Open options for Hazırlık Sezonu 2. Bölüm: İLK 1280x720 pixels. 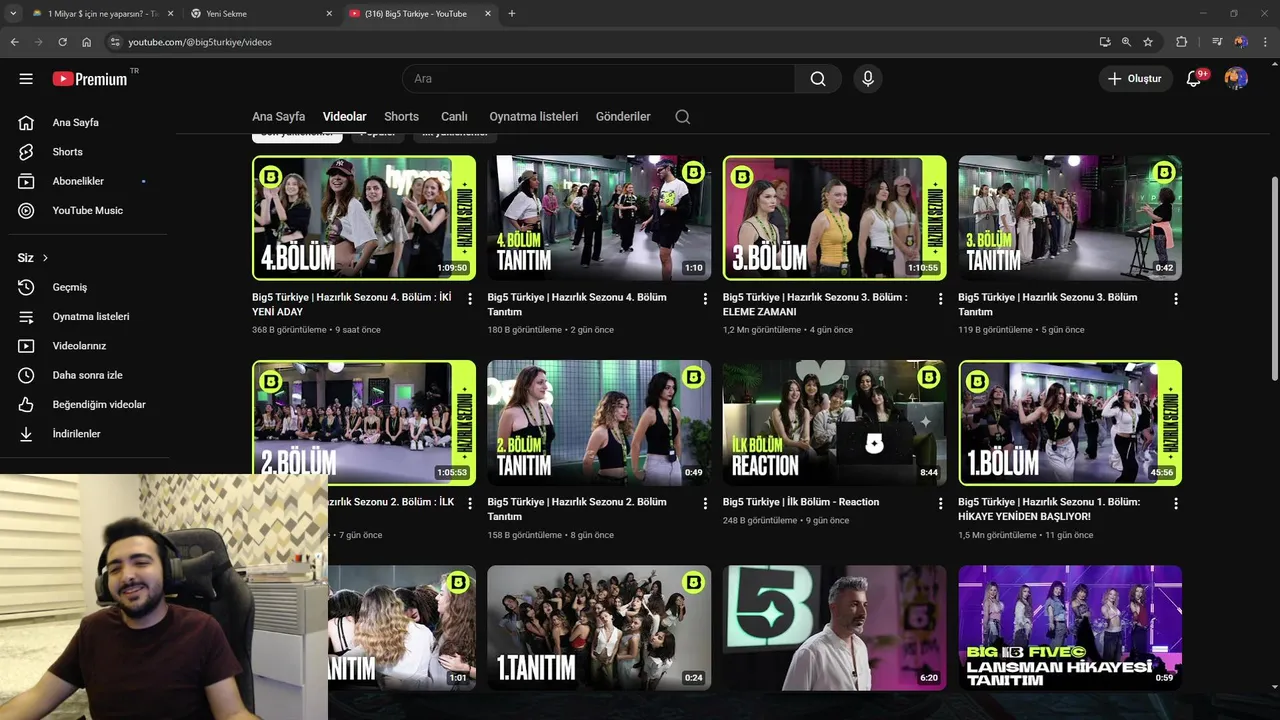click(x=470, y=504)
